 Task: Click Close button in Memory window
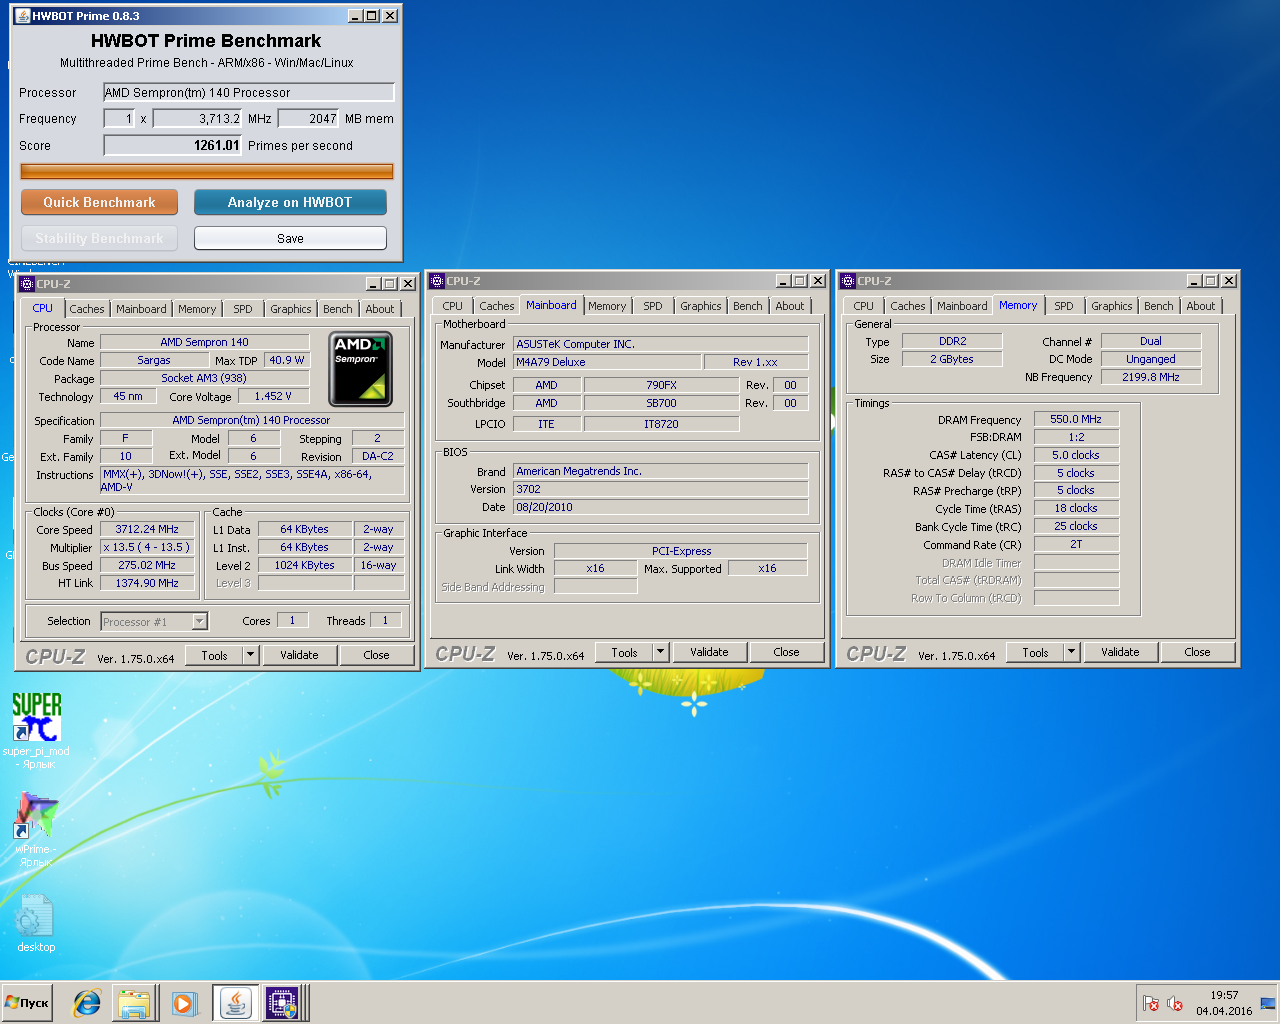point(1197,652)
